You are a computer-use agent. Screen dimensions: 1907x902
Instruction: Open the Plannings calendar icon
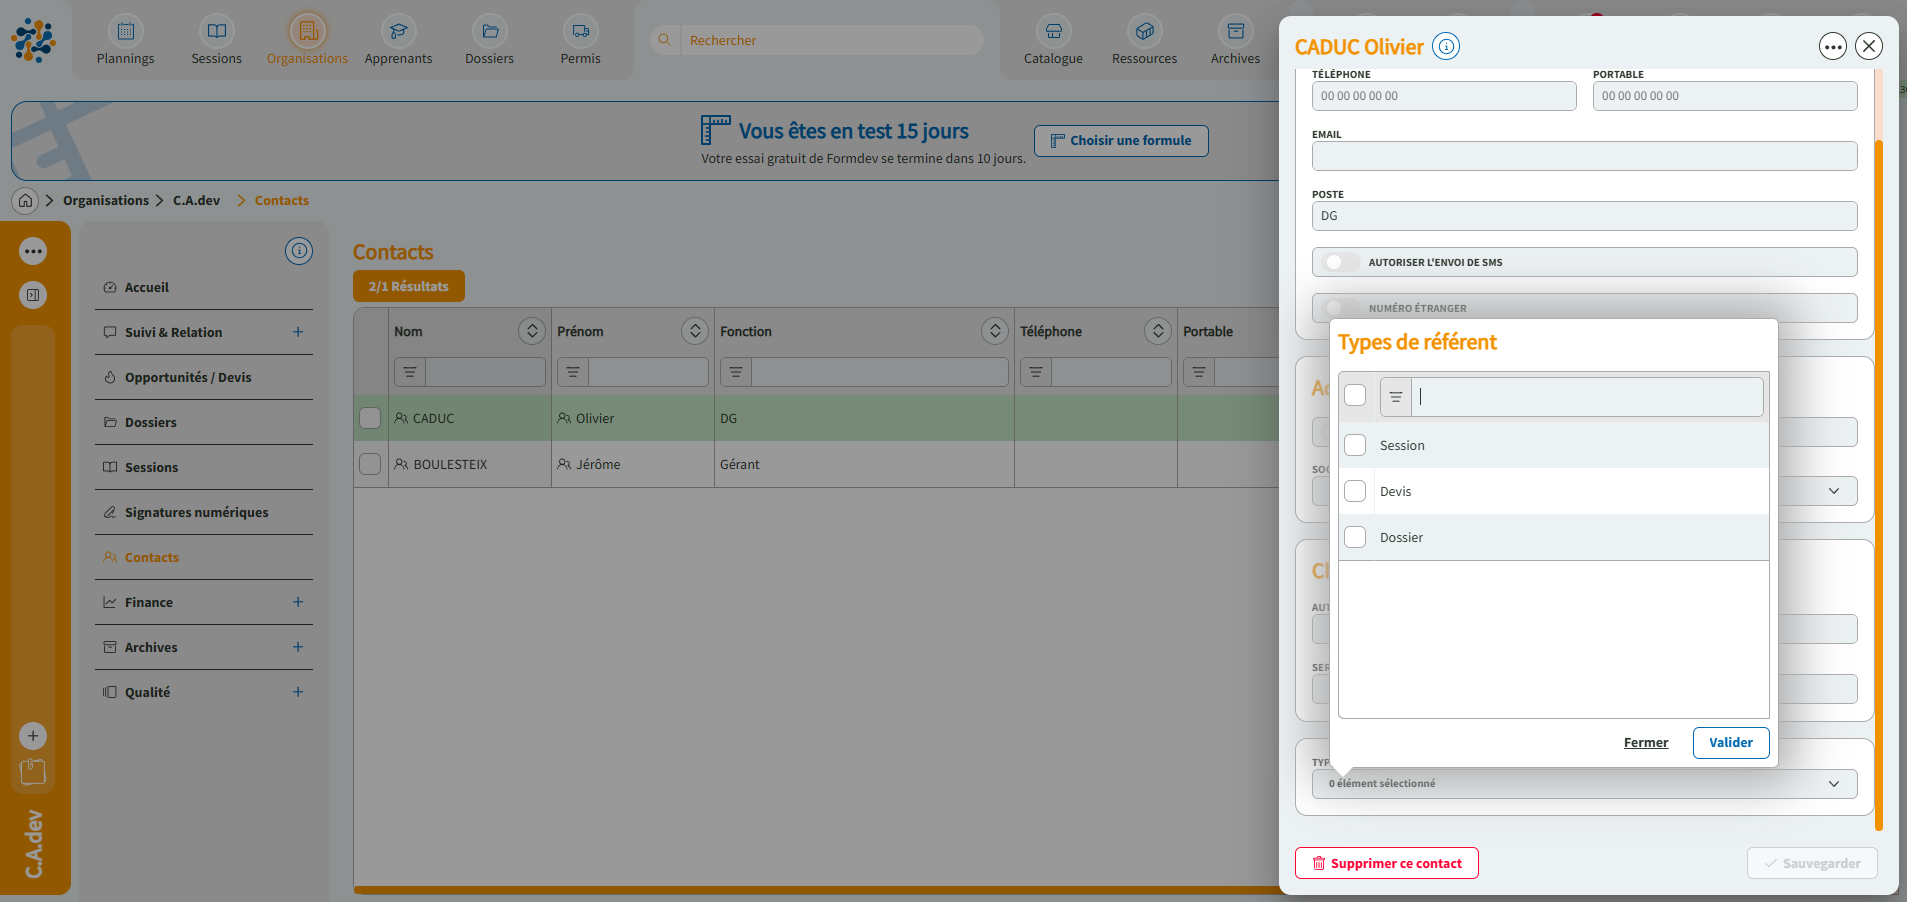[x=125, y=32]
